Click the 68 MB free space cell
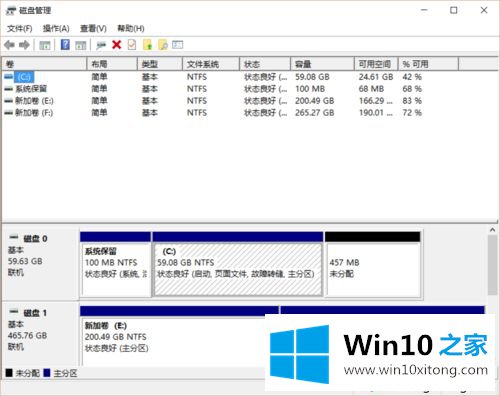This screenshot has height=396, width=500. pos(371,89)
